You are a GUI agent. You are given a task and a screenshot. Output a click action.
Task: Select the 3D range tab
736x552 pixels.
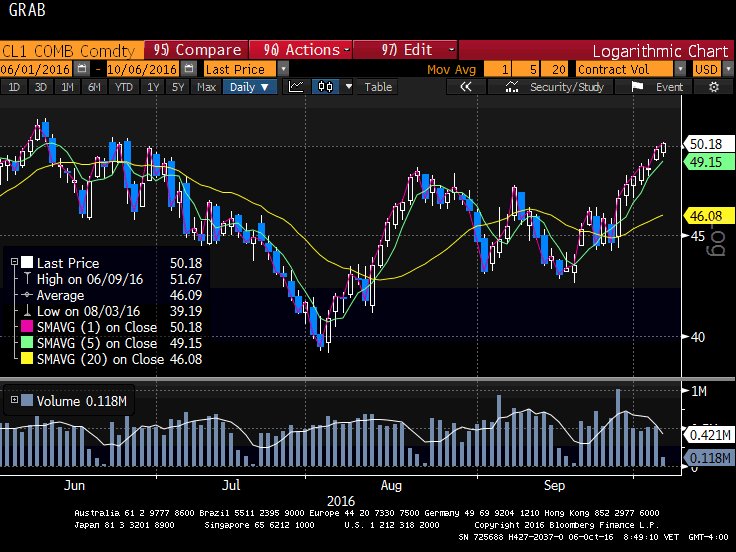tap(41, 87)
